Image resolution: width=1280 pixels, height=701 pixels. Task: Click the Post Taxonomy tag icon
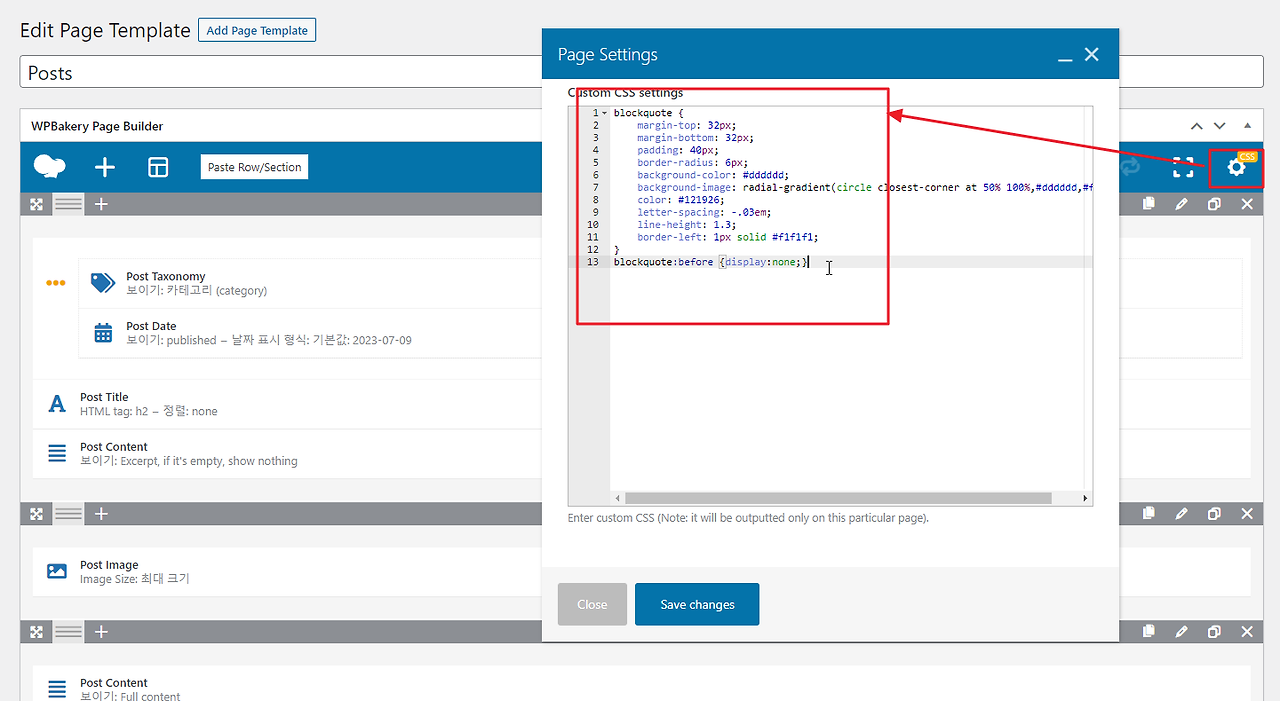(x=103, y=283)
